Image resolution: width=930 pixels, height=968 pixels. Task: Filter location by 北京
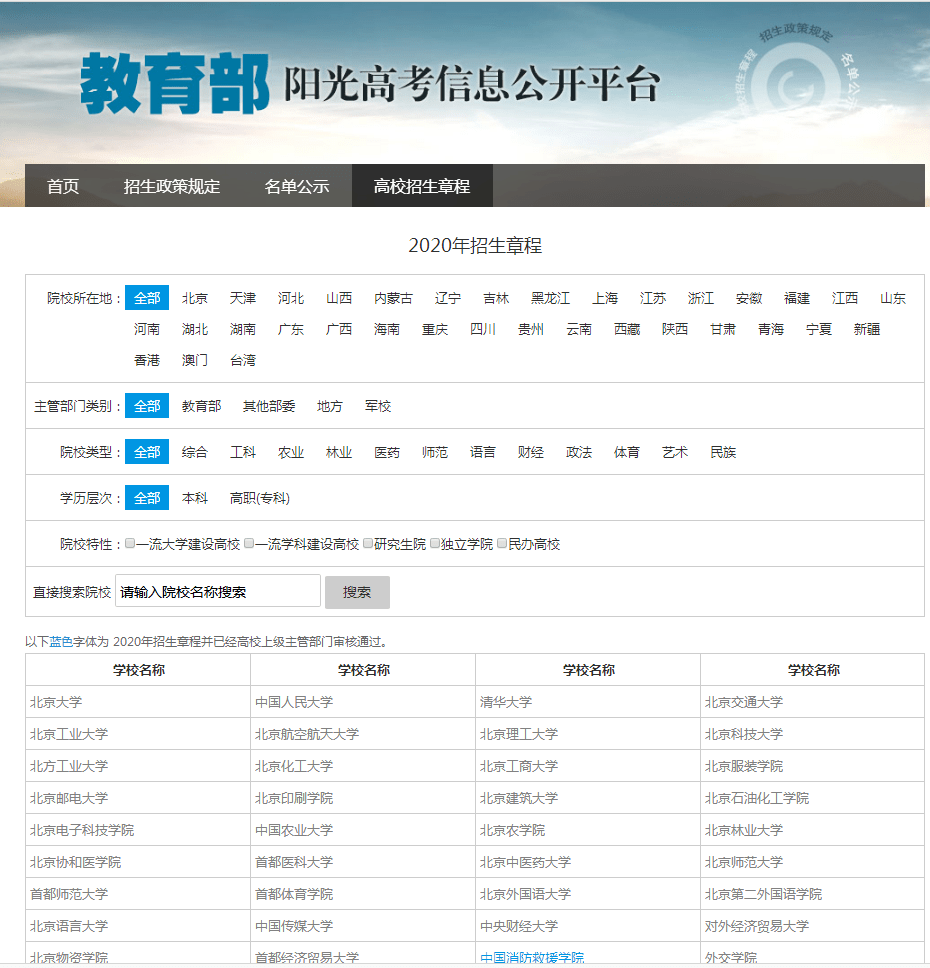tap(195, 298)
